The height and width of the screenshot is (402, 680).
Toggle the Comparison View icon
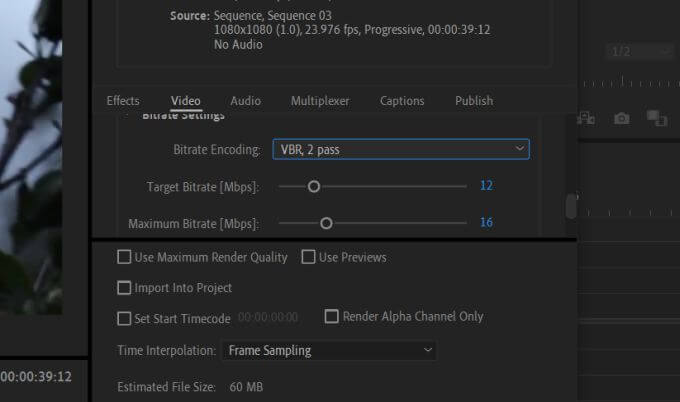pyautogui.click(x=656, y=118)
